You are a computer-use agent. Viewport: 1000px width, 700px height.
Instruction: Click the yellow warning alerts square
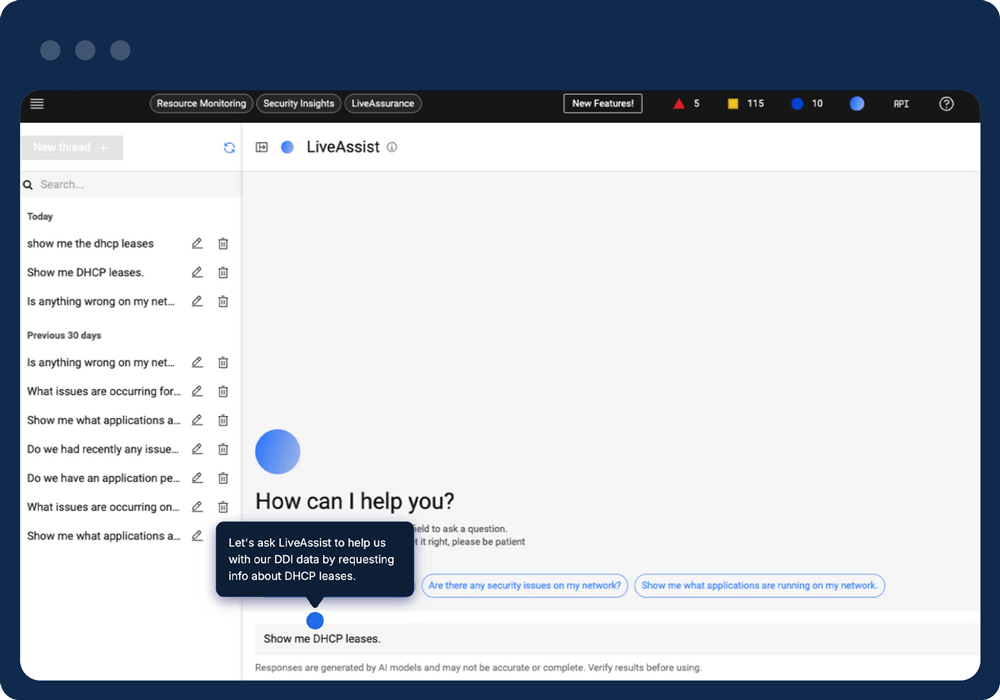[733, 104]
